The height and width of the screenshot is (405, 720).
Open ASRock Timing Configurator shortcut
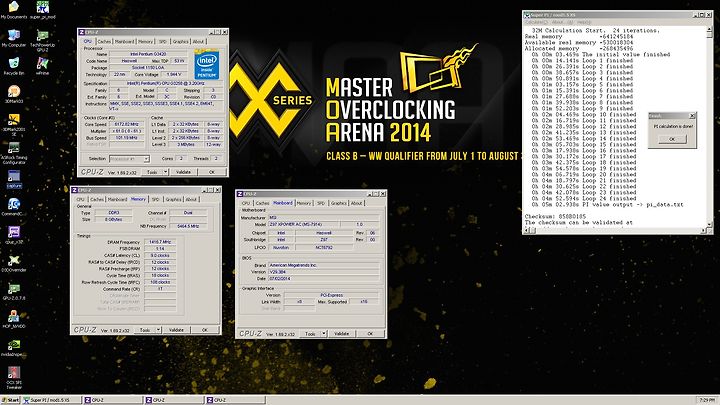click(14, 153)
